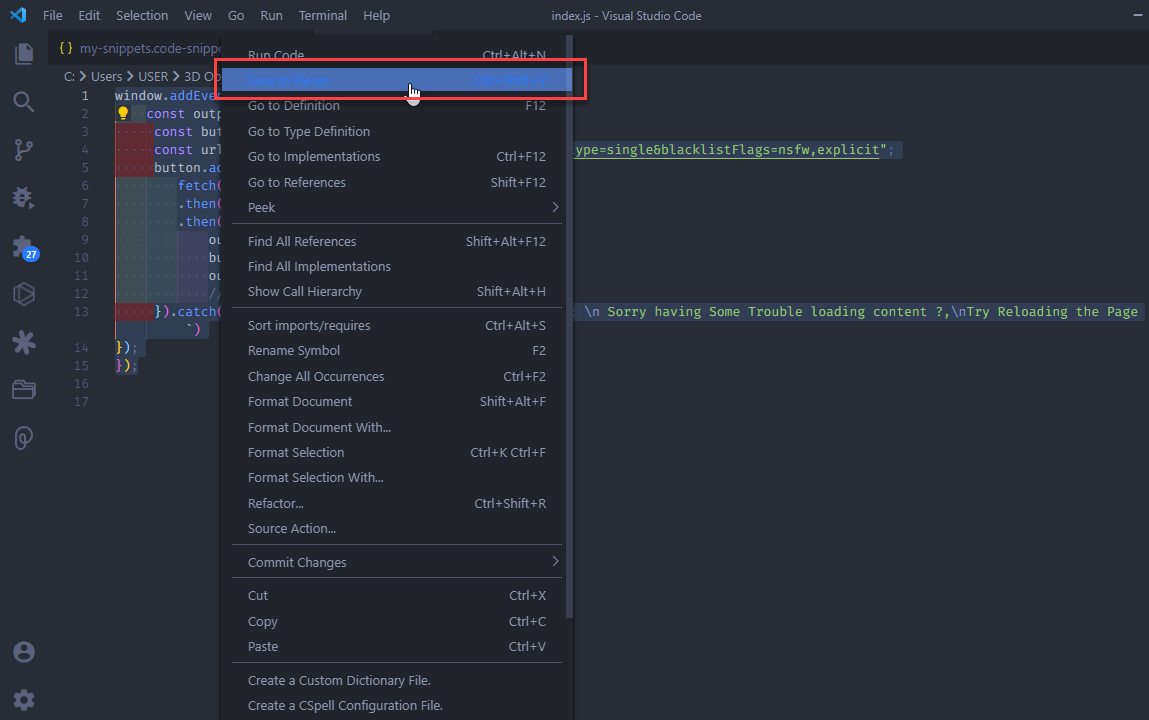Open the asterisk-shaped extension view
The width and height of the screenshot is (1149, 720).
pyautogui.click(x=24, y=342)
